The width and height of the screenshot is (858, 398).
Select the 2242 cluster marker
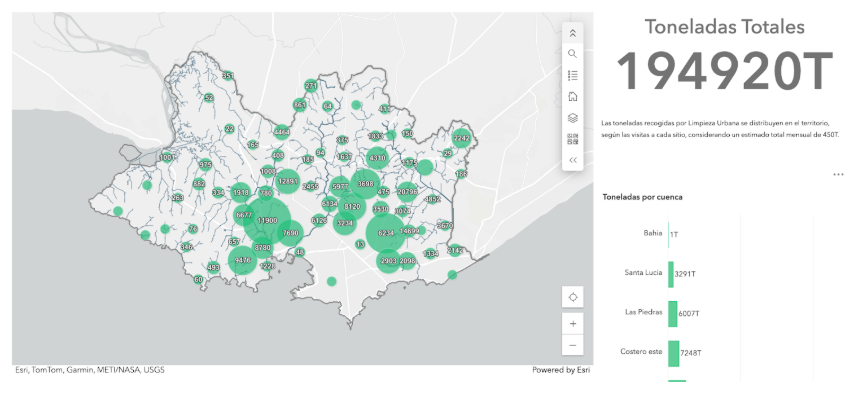pyautogui.click(x=461, y=139)
